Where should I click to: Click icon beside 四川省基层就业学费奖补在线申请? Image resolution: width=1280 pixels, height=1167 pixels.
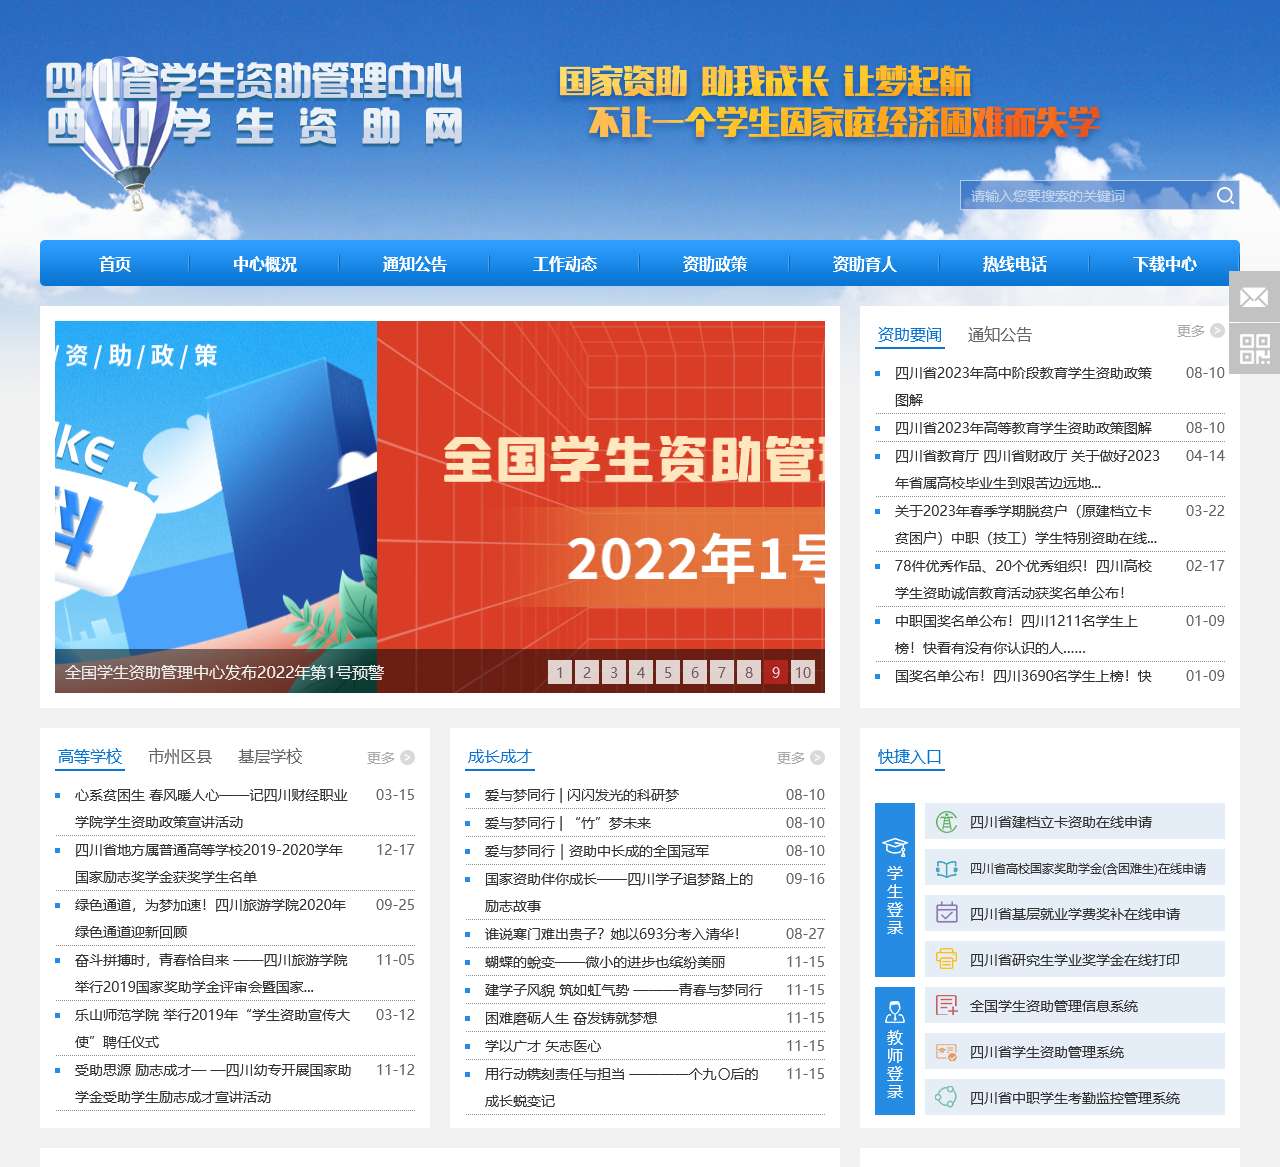(946, 914)
